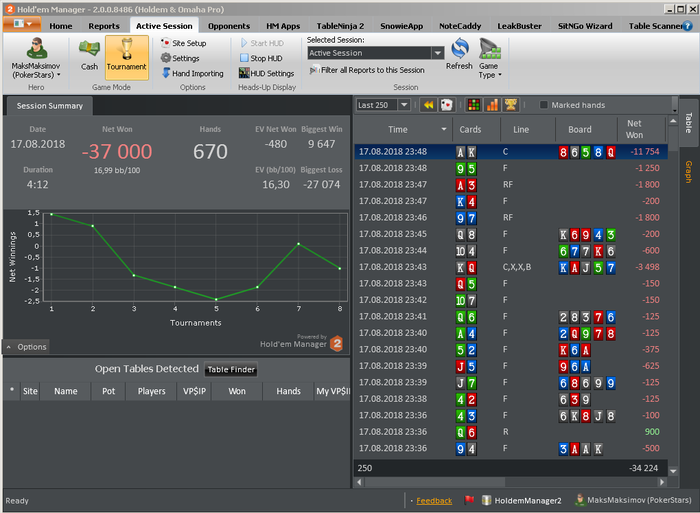Click the yellow rewind arrows replay icon

(429, 105)
